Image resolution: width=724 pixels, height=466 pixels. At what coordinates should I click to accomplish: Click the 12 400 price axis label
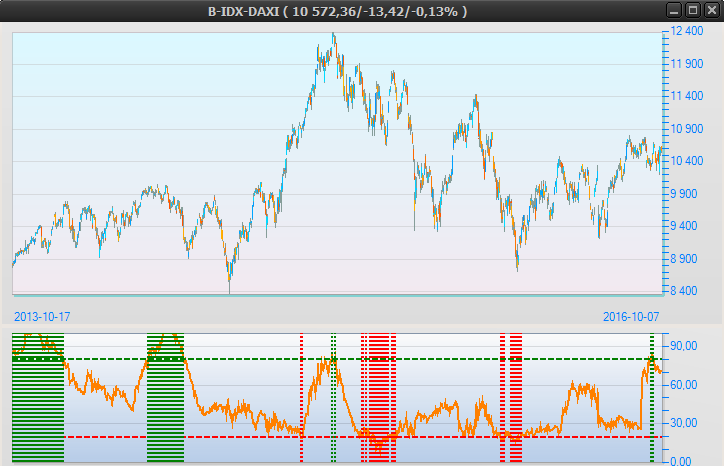(x=687, y=31)
